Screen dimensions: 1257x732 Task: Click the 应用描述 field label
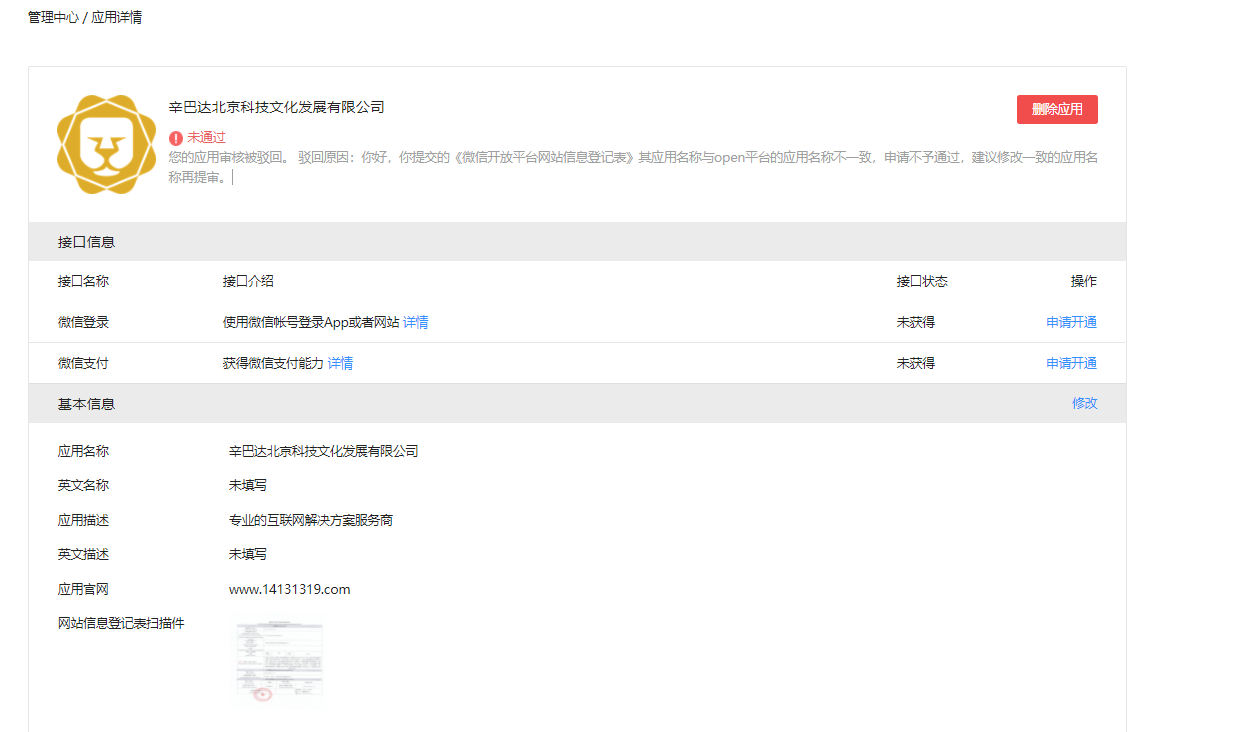tap(83, 520)
